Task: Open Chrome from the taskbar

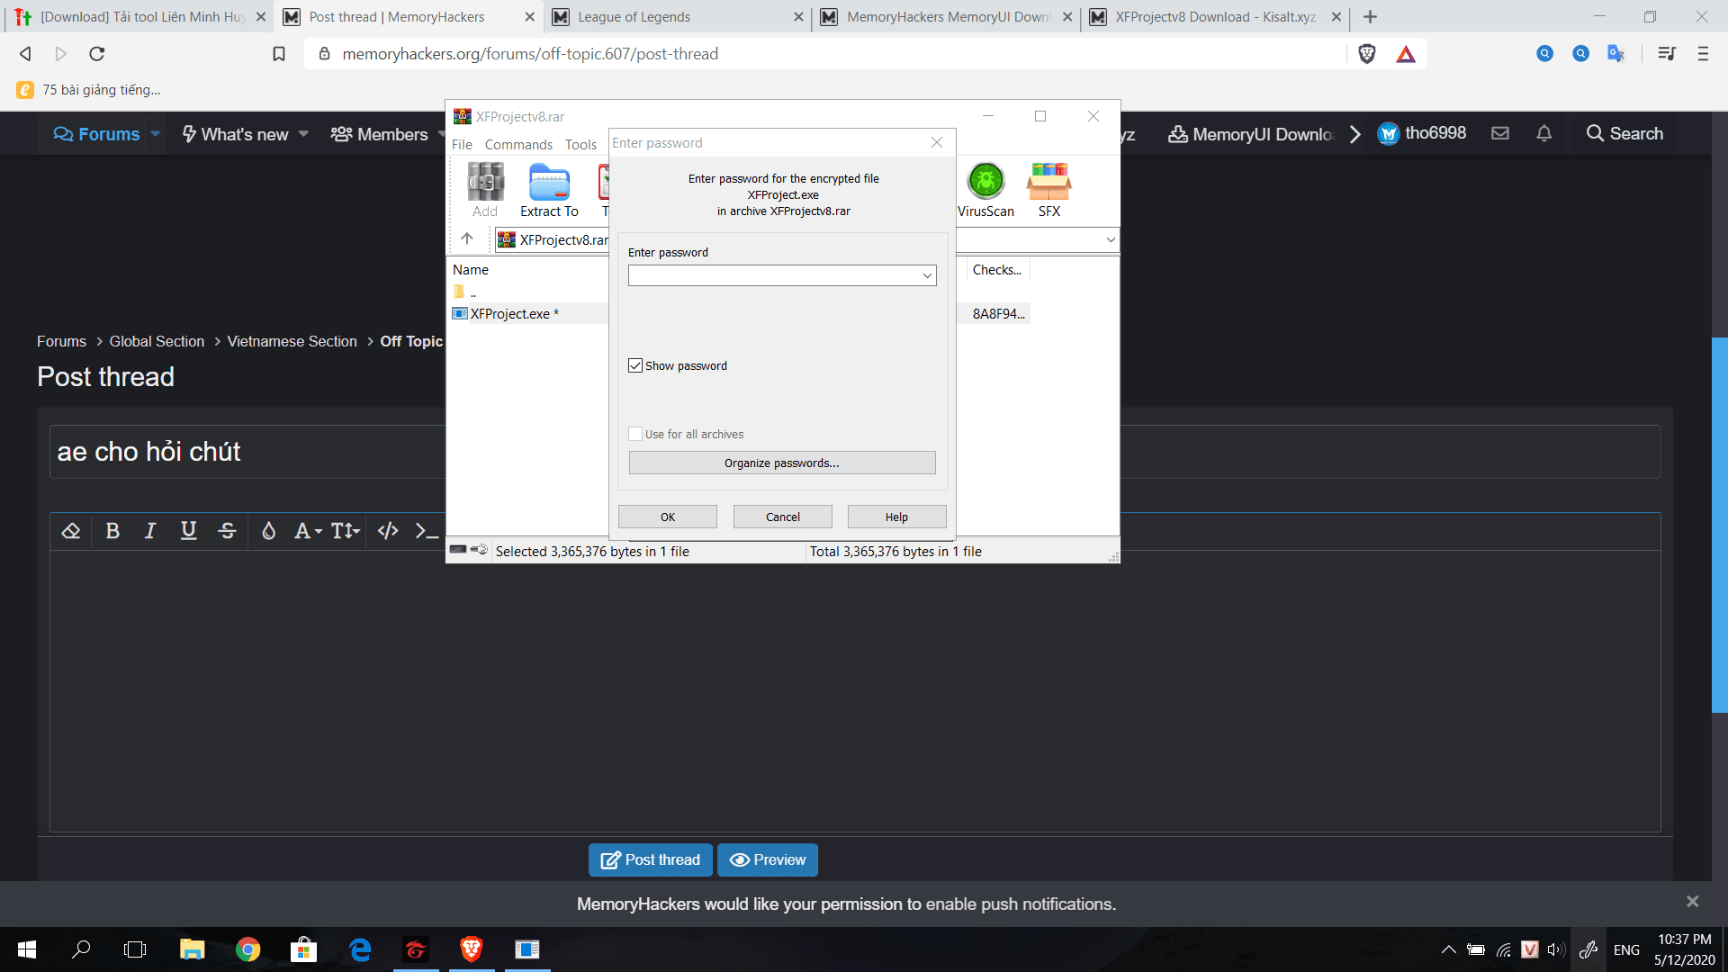Action: (248, 949)
